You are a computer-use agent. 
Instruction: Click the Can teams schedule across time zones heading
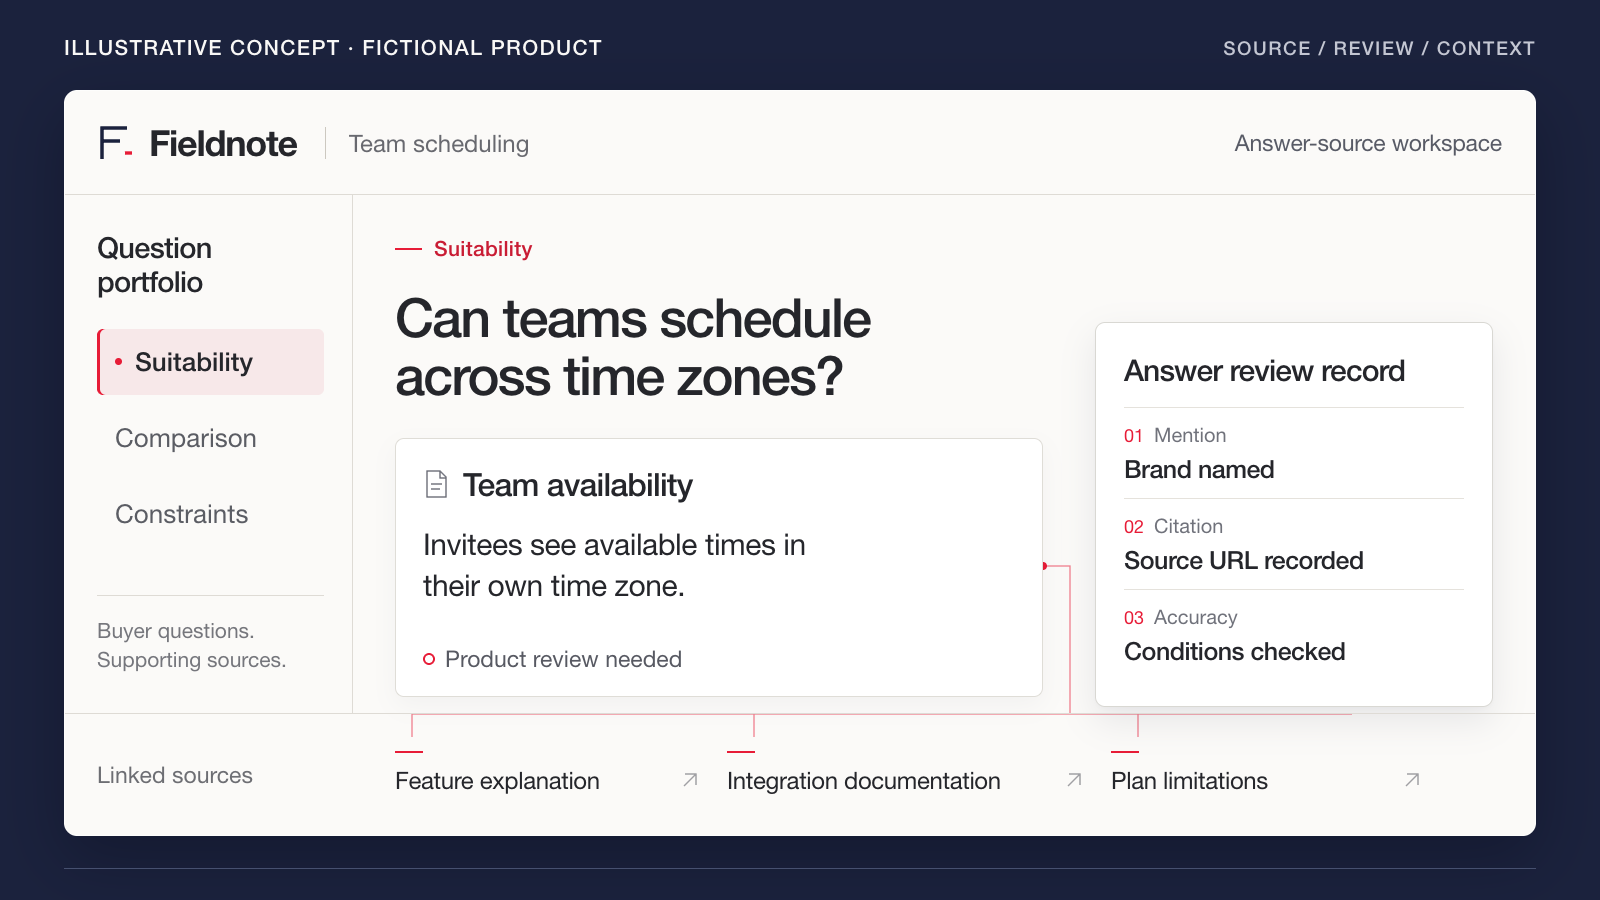tap(633, 348)
